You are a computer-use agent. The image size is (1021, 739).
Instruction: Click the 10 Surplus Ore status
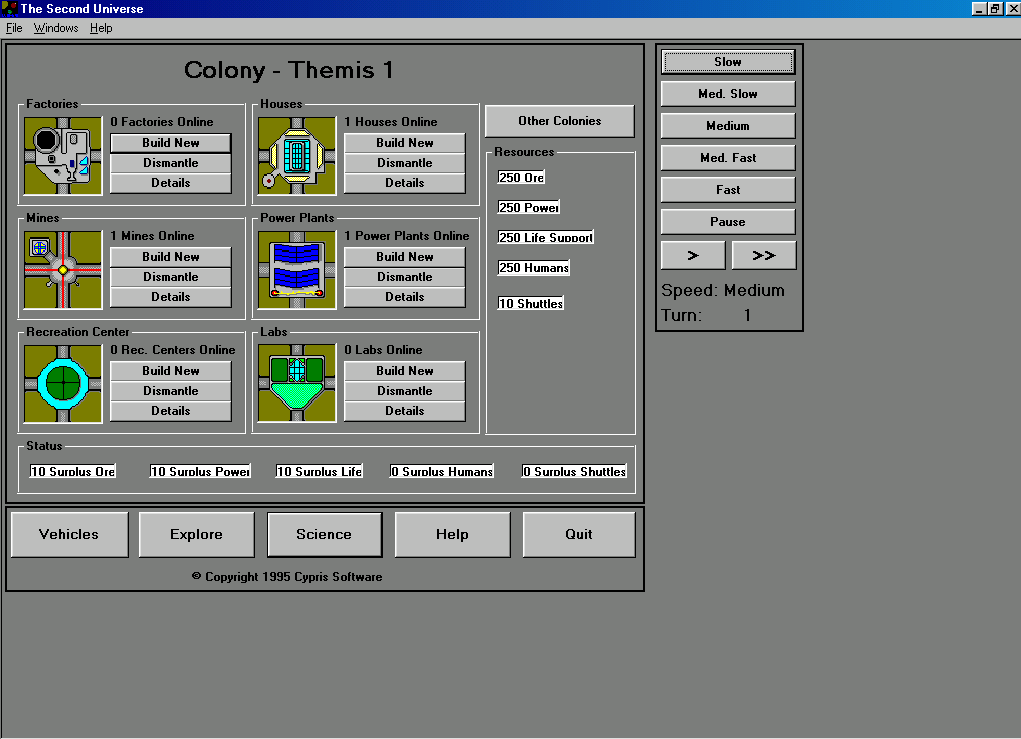click(x=73, y=471)
